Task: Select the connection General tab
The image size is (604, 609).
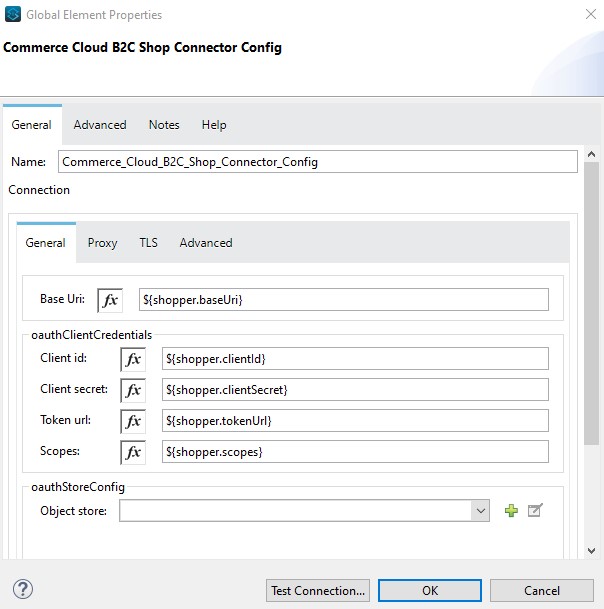Action: pos(45,243)
